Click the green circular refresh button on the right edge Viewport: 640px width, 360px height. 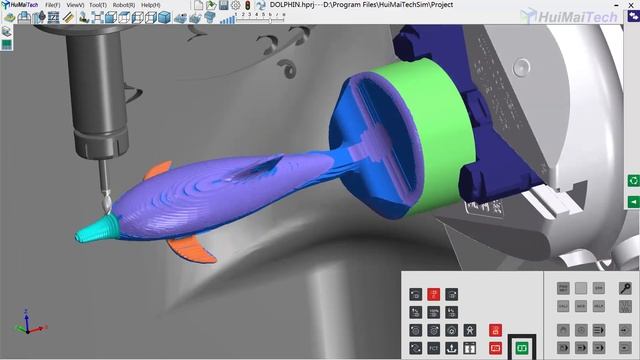(633, 180)
